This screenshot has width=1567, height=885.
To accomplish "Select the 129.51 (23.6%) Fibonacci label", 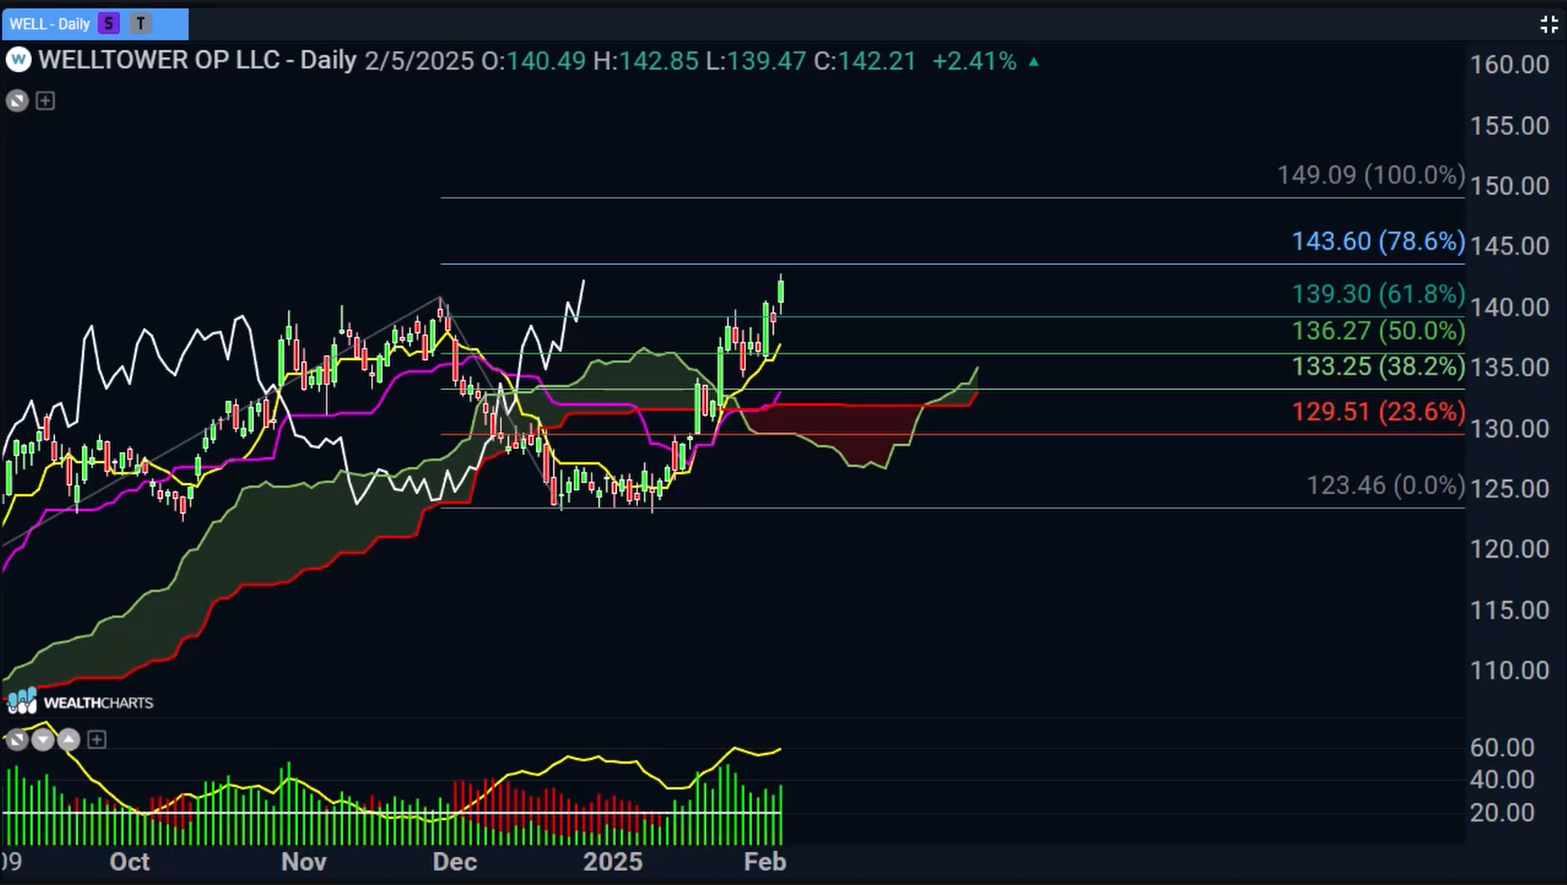I will (x=1378, y=412).
